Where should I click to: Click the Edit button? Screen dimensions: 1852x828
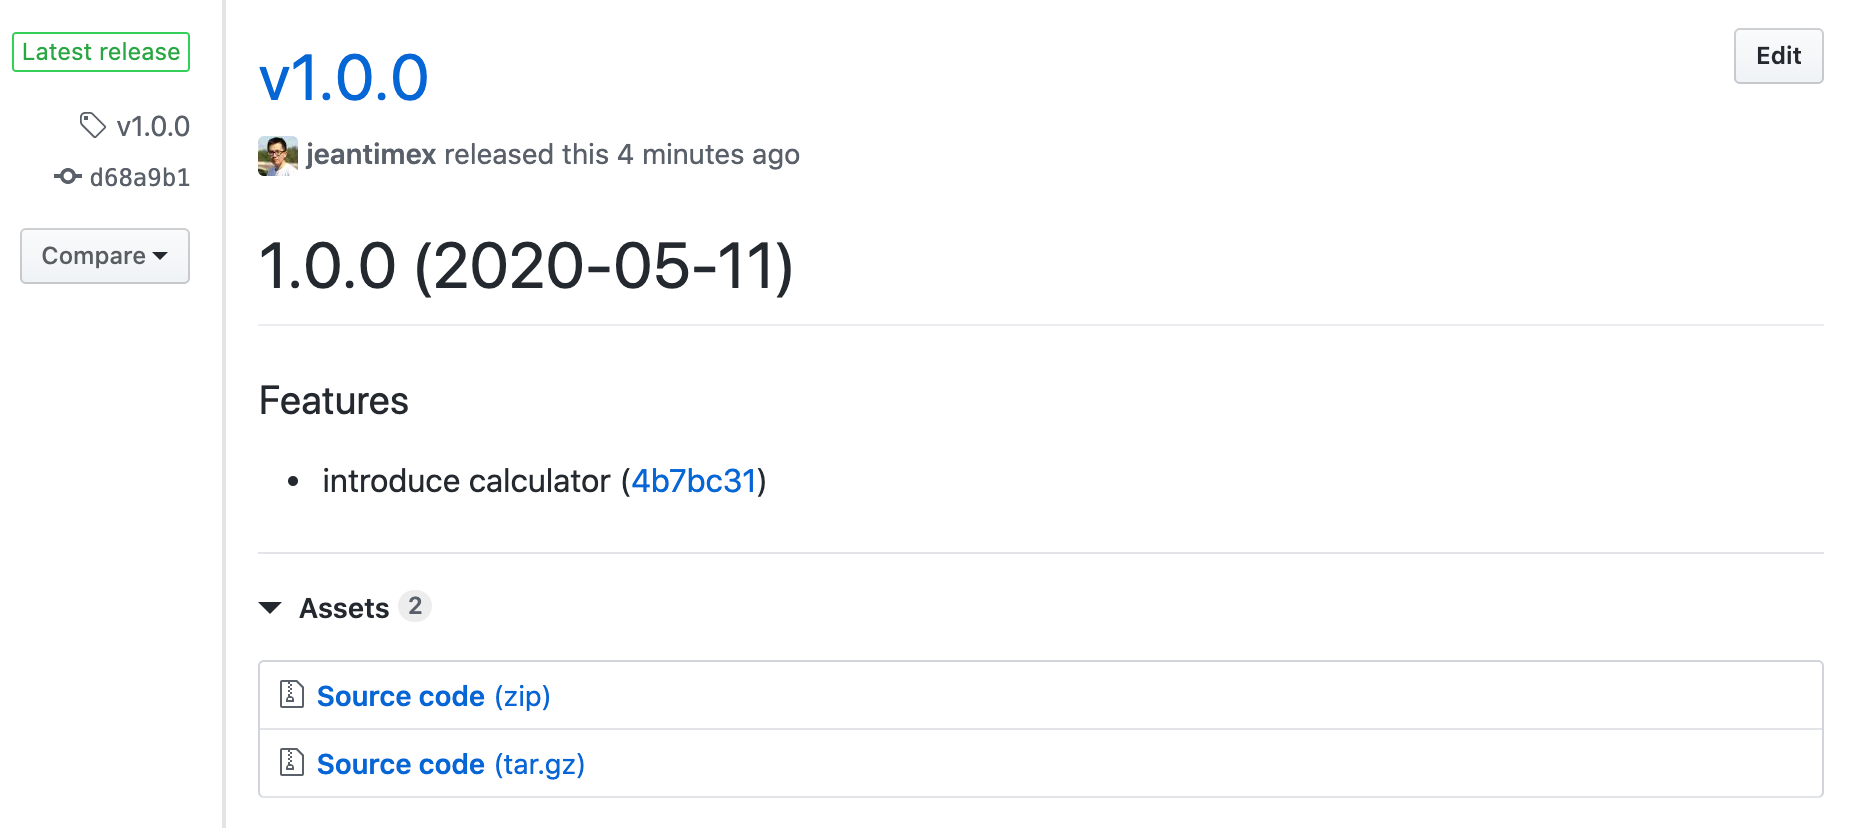[x=1778, y=56]
